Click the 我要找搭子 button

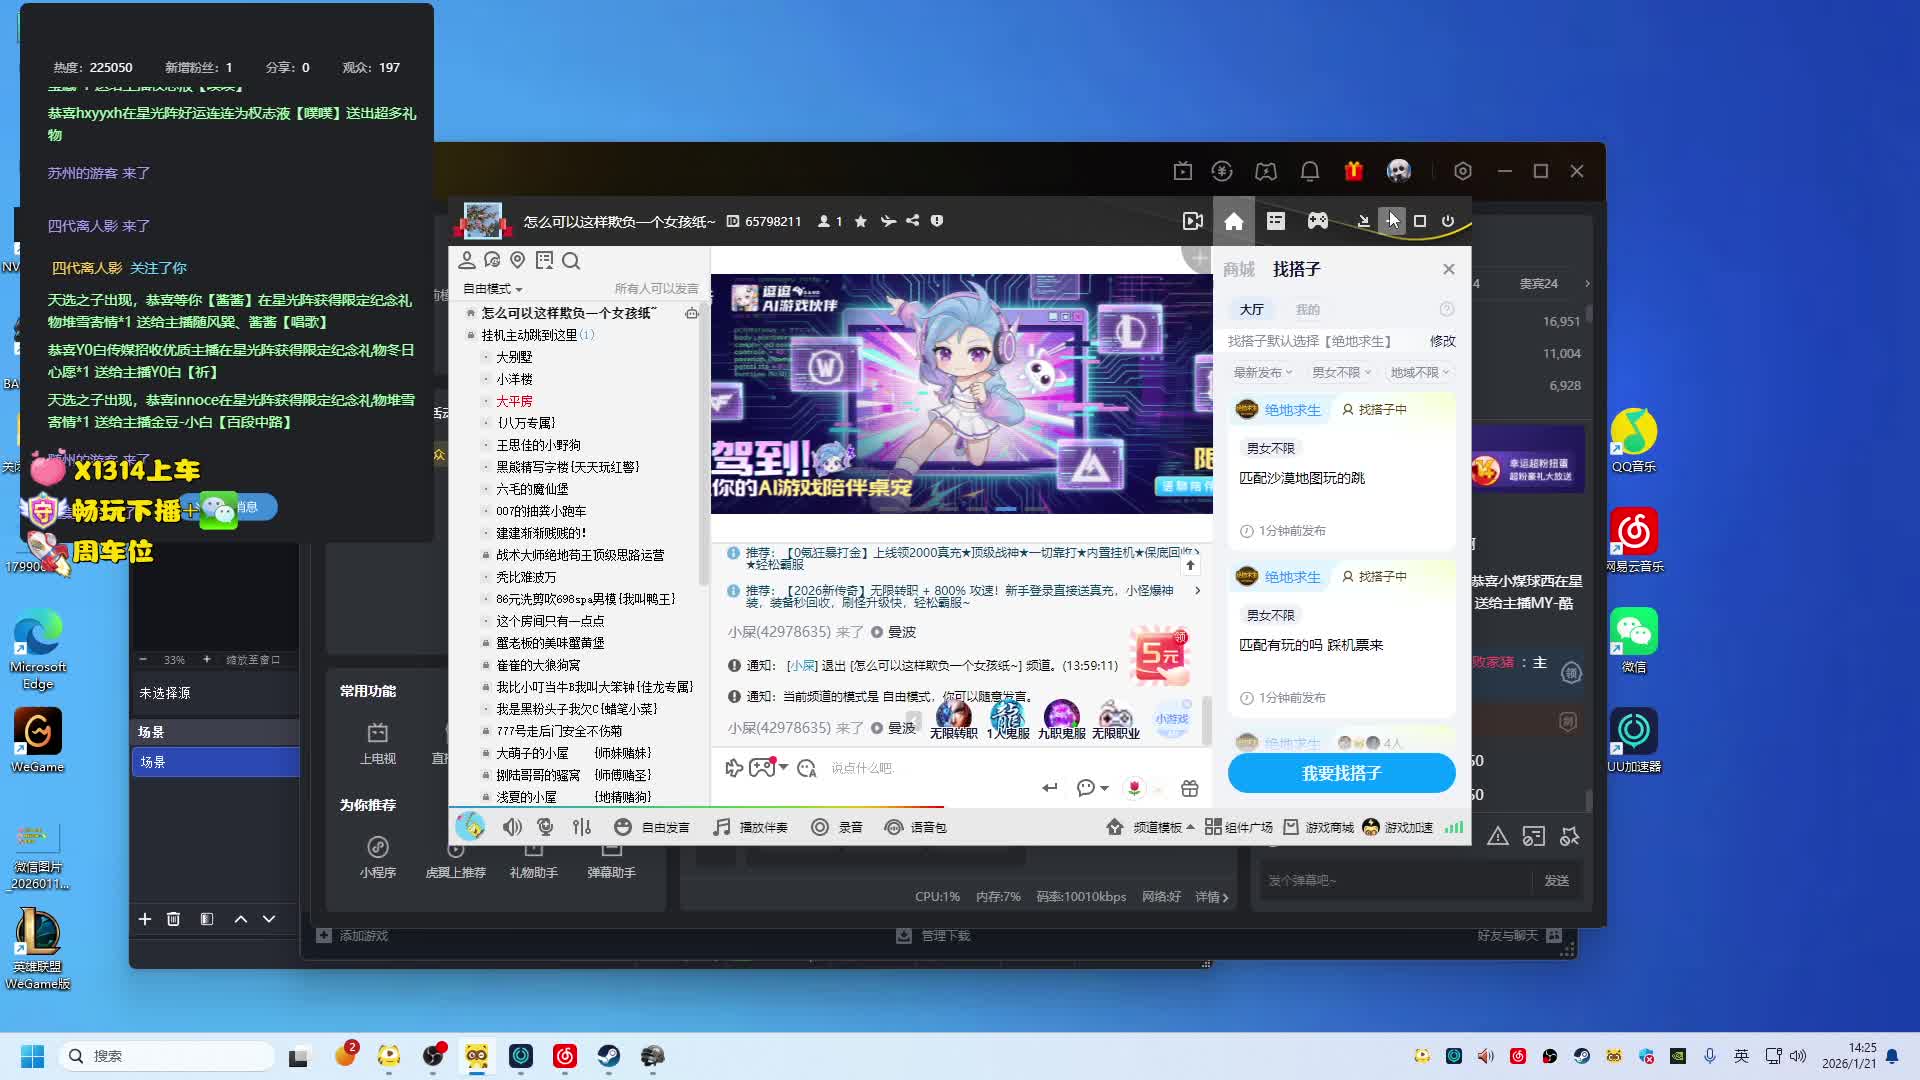[x=1341, y=773]
